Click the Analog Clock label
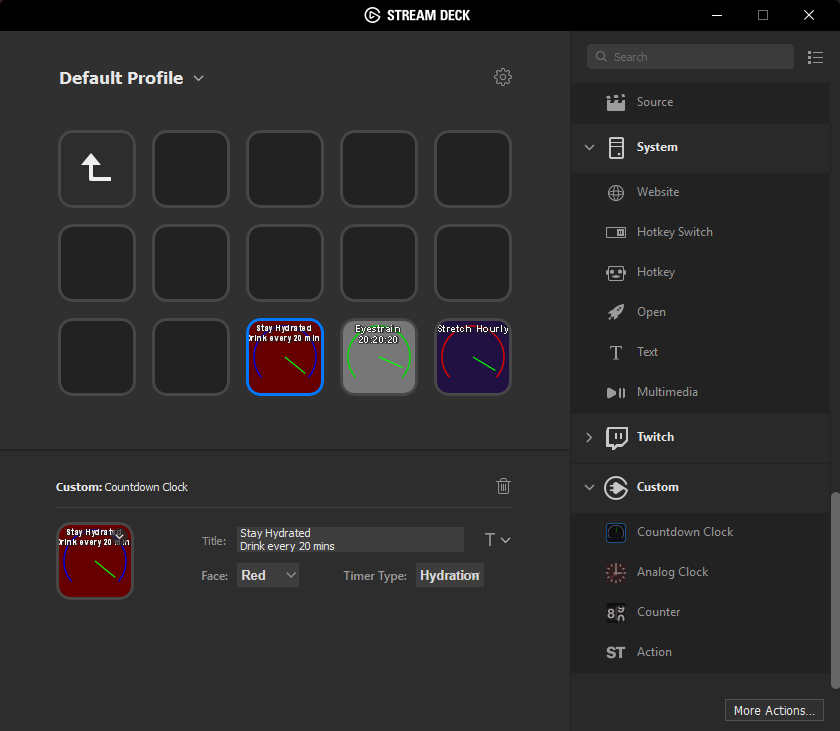Image resolution: width=840 pixels, height=731 pixels. (x=672, y=572)
